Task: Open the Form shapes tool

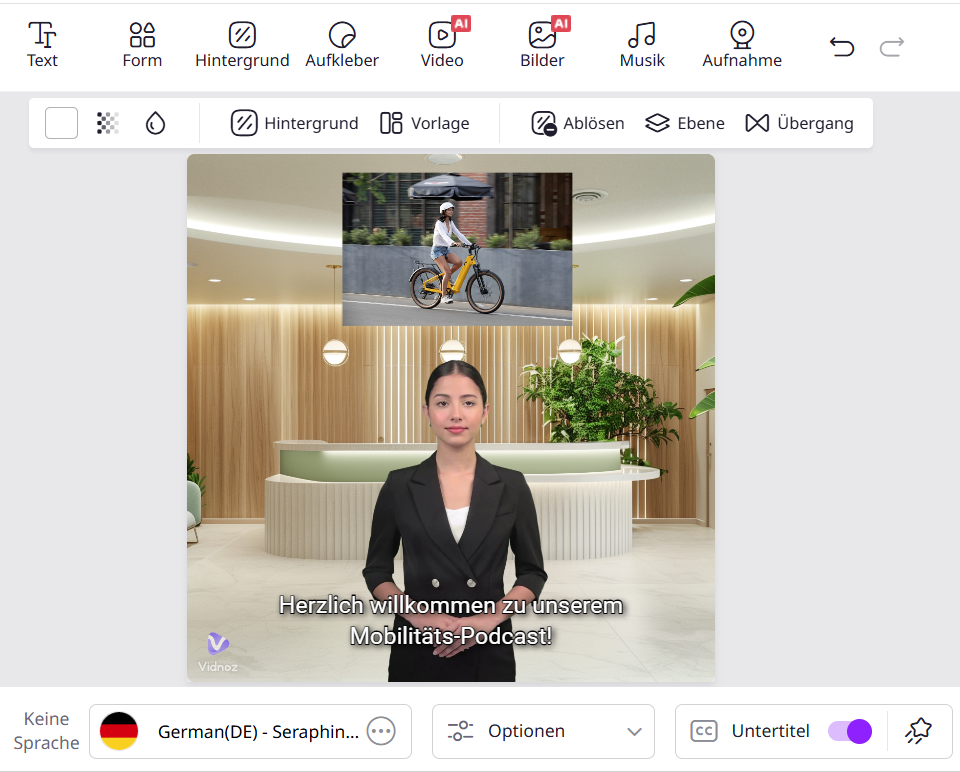Action: (142, 45)
